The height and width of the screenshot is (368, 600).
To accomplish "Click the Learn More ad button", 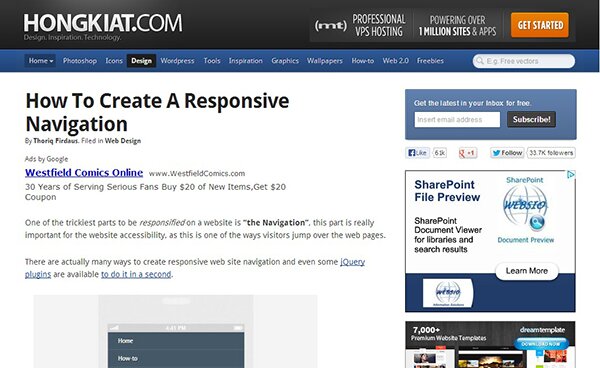I will click(x=527, y=271).
